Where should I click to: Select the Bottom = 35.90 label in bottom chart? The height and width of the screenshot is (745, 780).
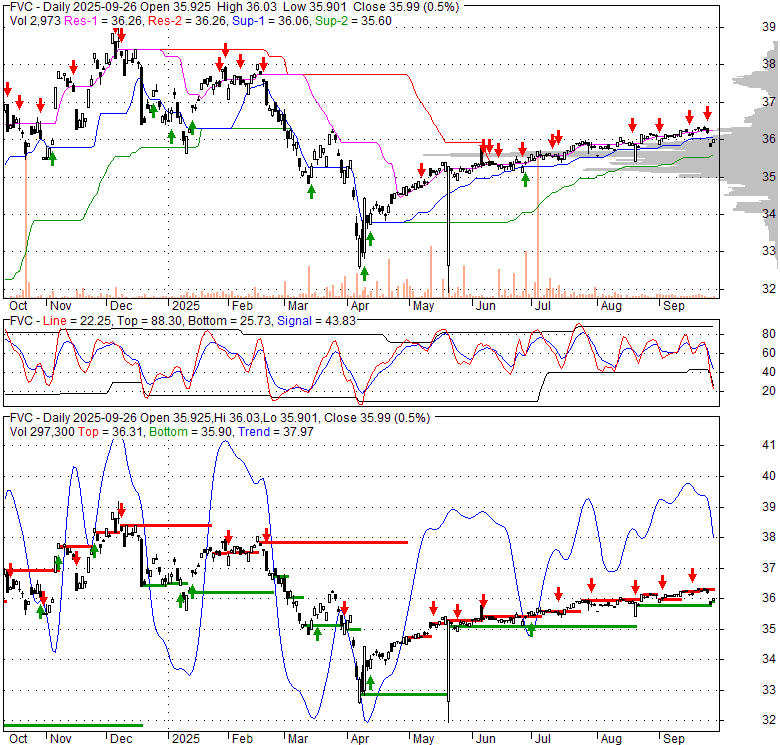click(191, 432)
